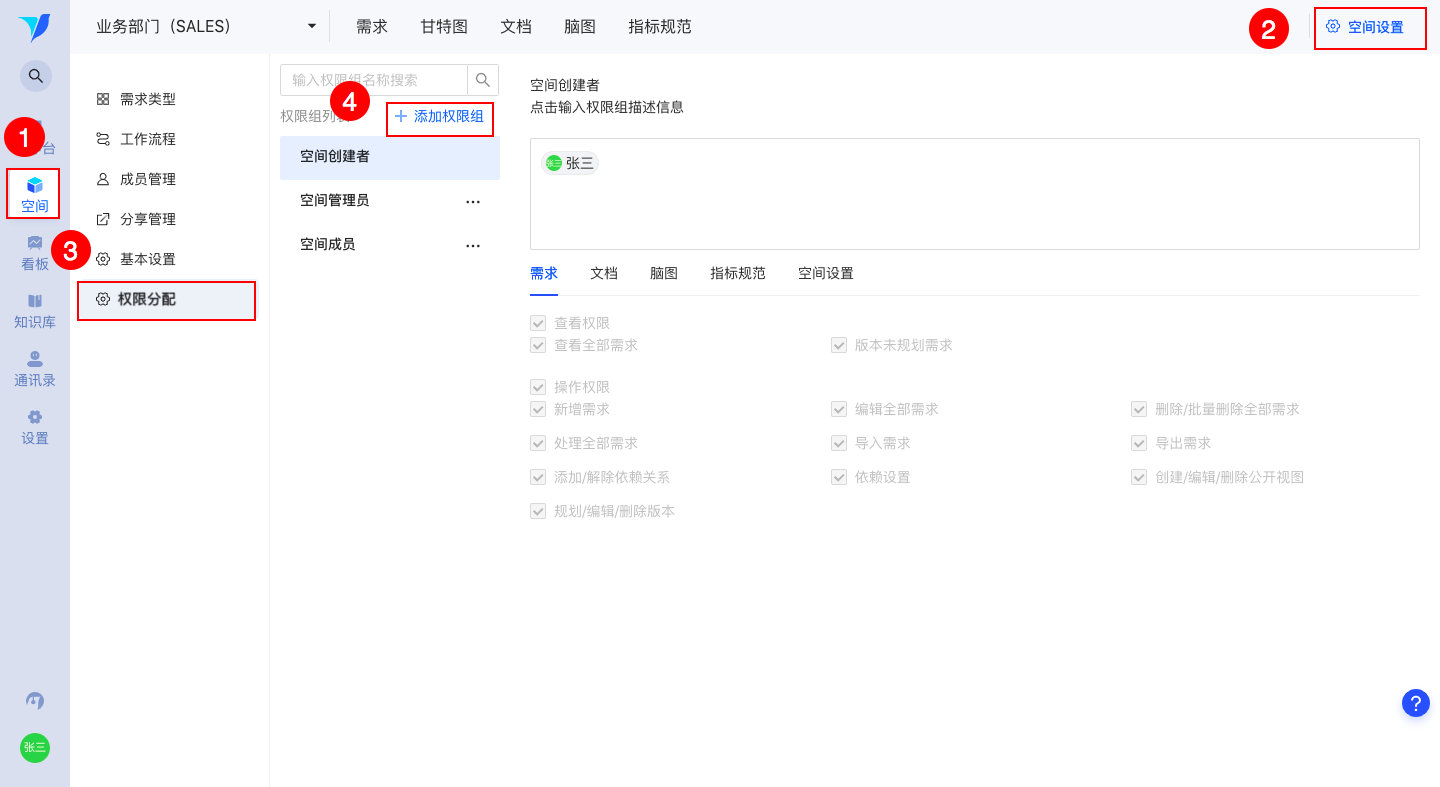Toggle the 导出需求 checkbox
1440x787 pixels.
pos(1139,443)
